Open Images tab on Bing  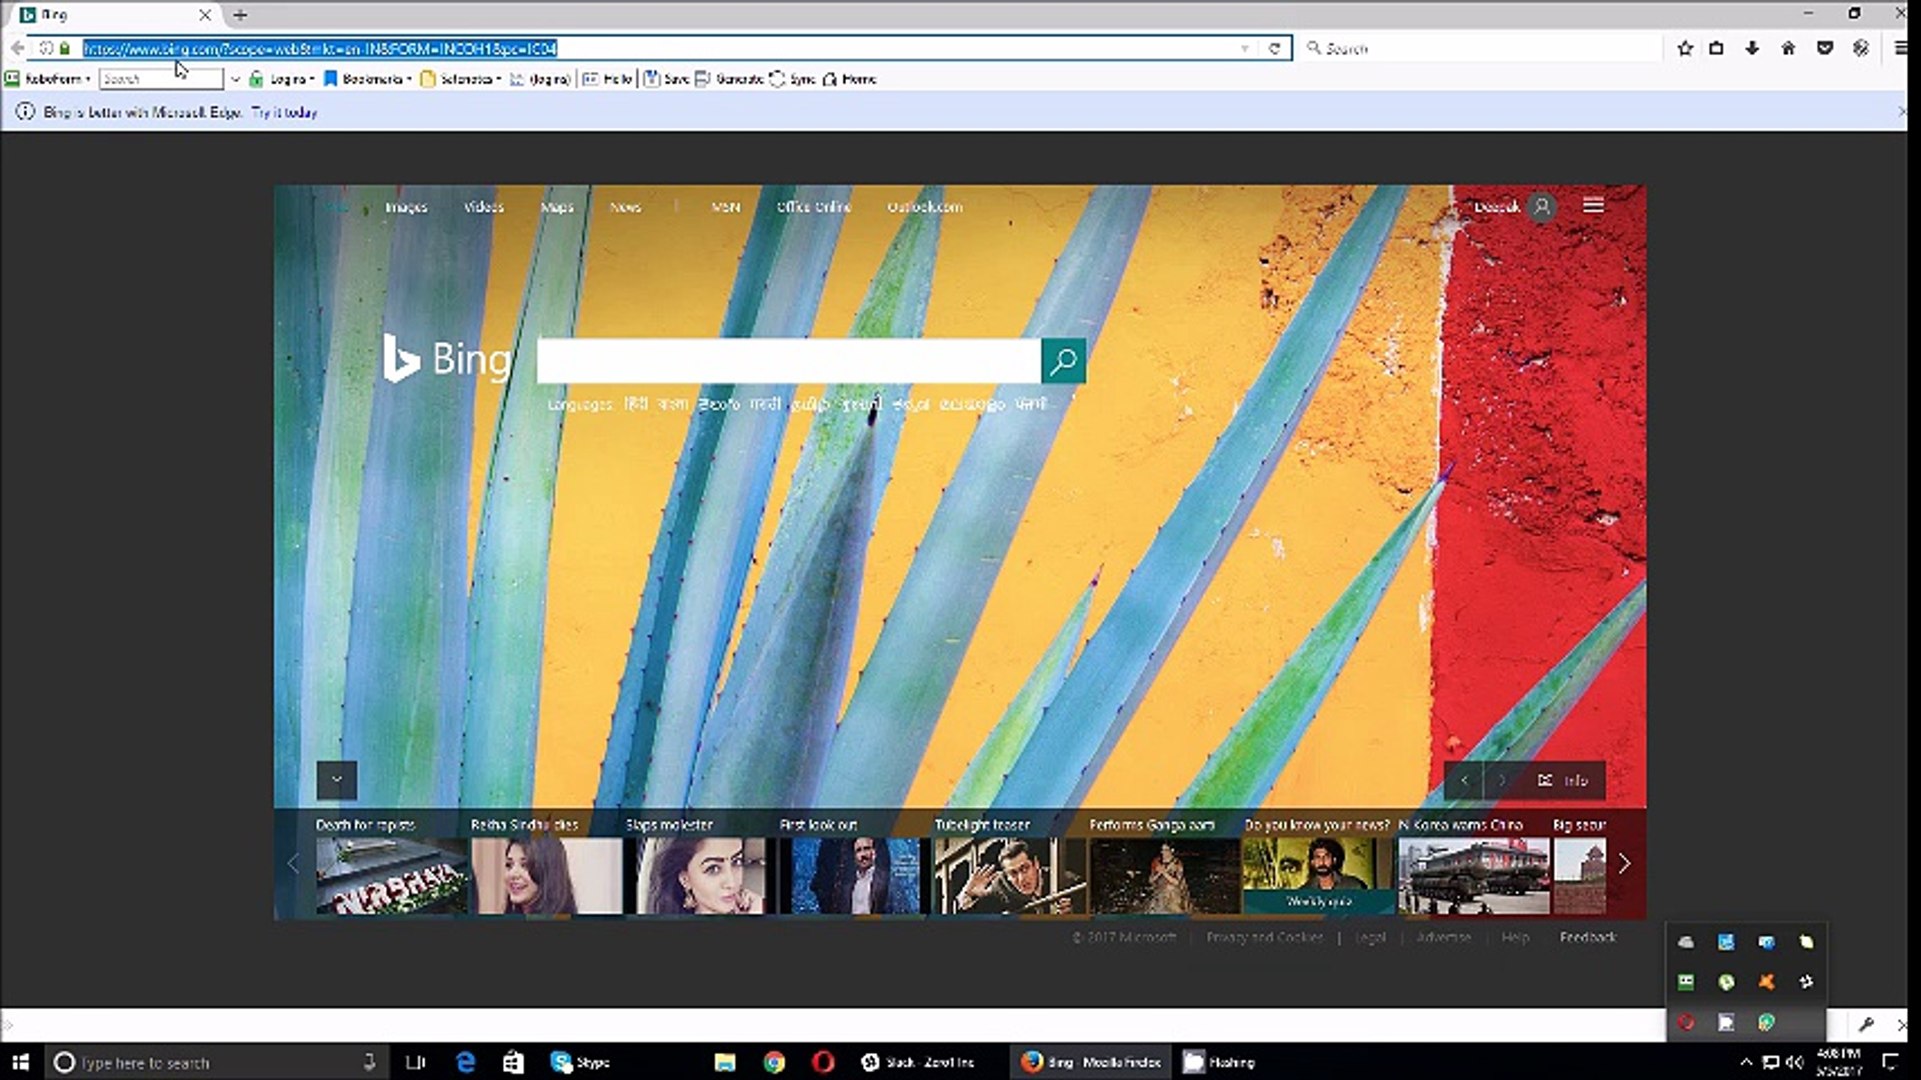[406, 207]
